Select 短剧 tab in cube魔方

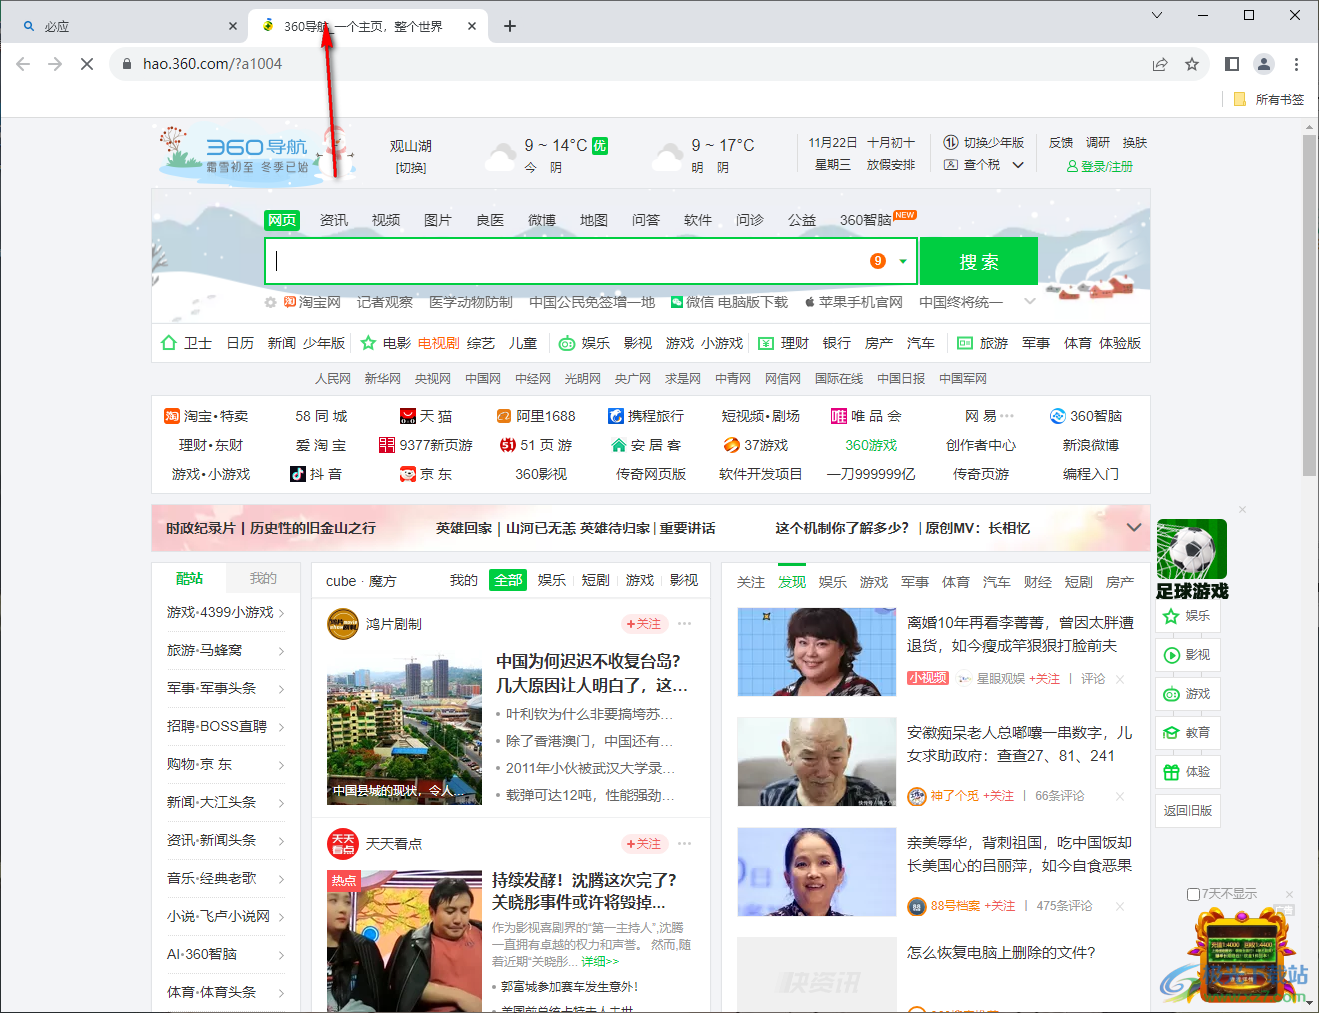(x=596, y=580)
